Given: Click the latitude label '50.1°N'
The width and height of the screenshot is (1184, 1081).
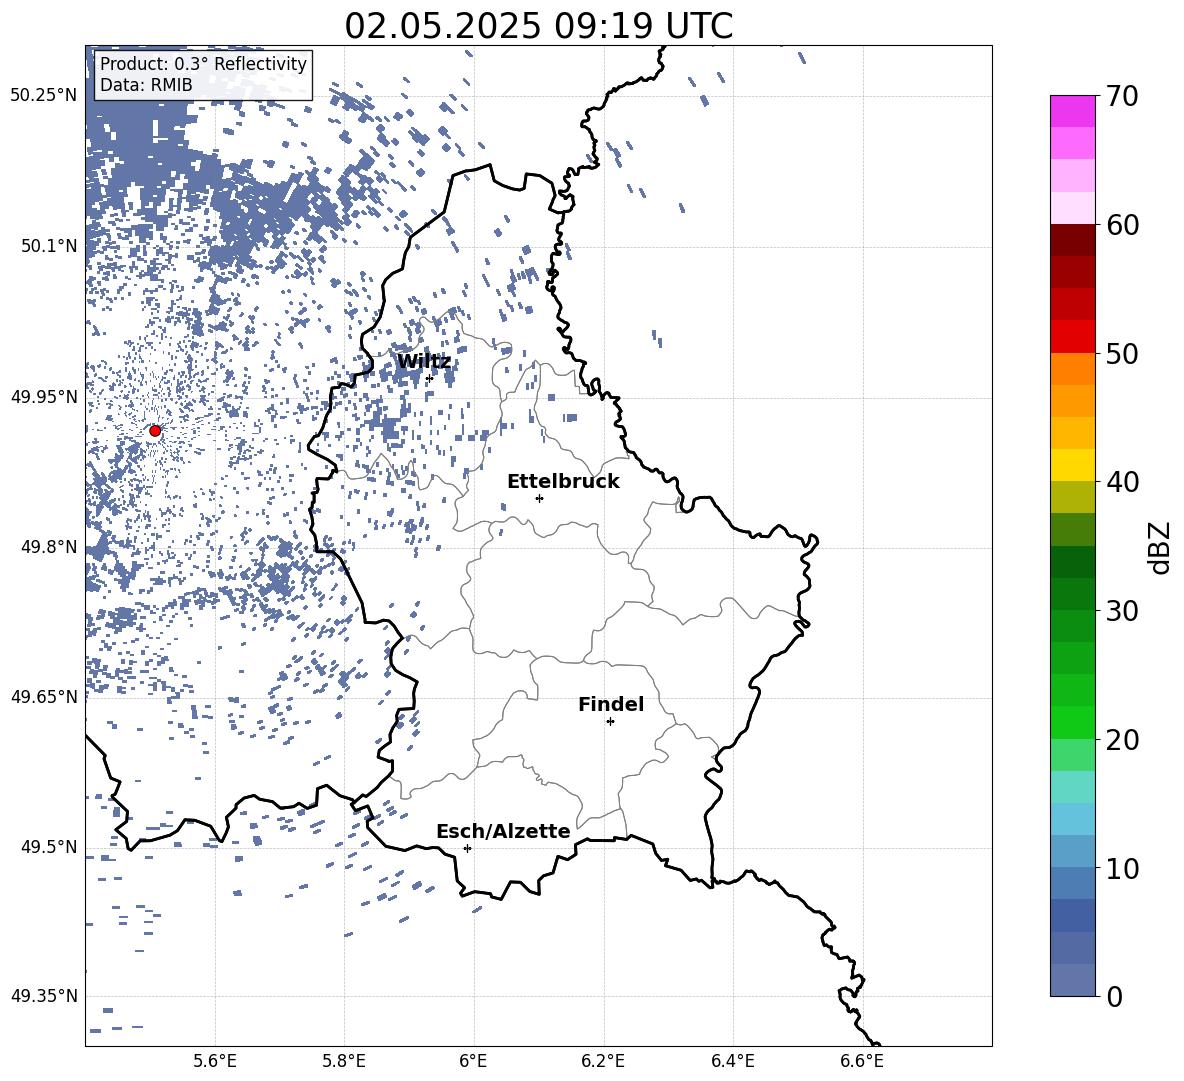Looking at the screenshot, I should [x=49, y=246].
